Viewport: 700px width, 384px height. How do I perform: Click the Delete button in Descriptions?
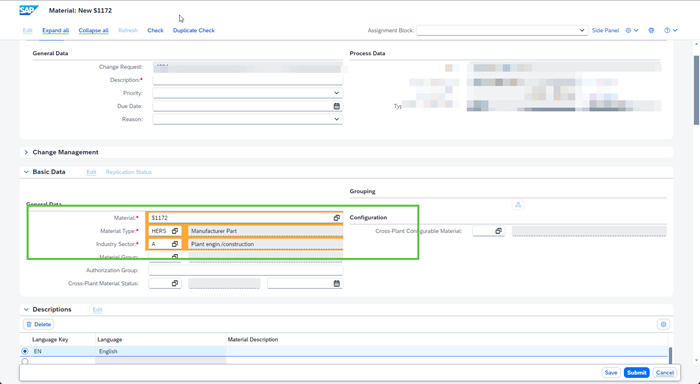pos(38,324)
